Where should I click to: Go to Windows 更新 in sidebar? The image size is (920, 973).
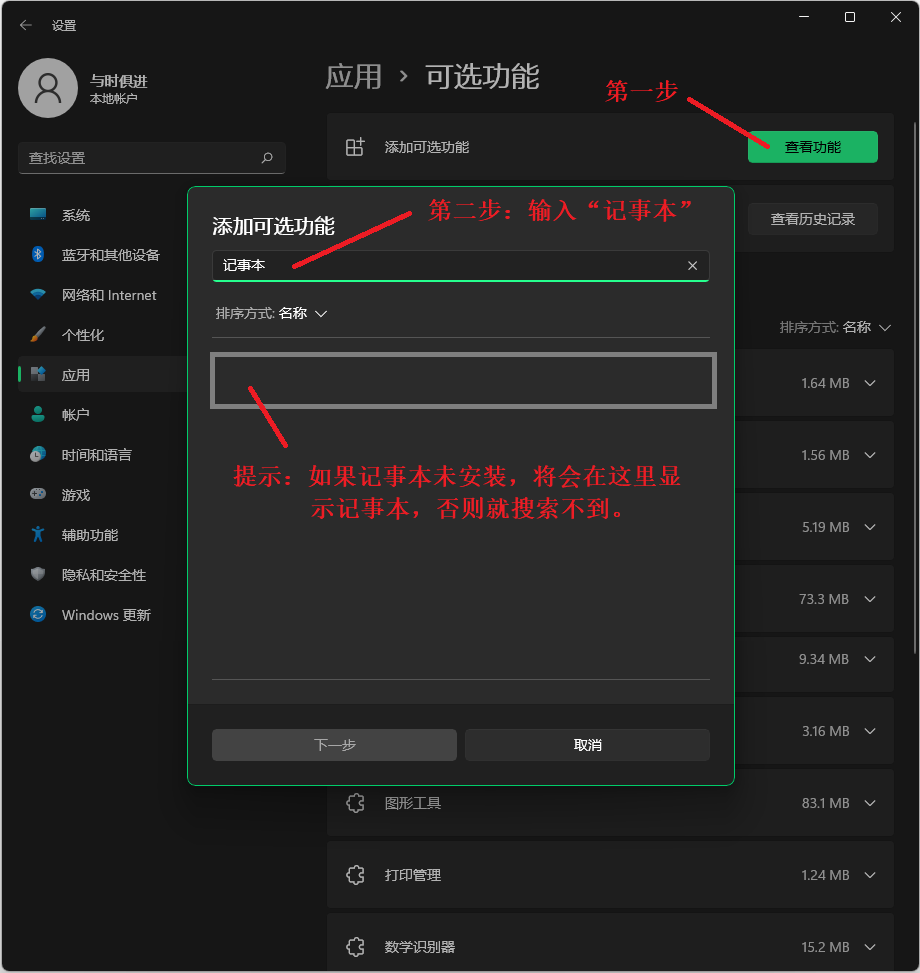click(x=106, y=615)
